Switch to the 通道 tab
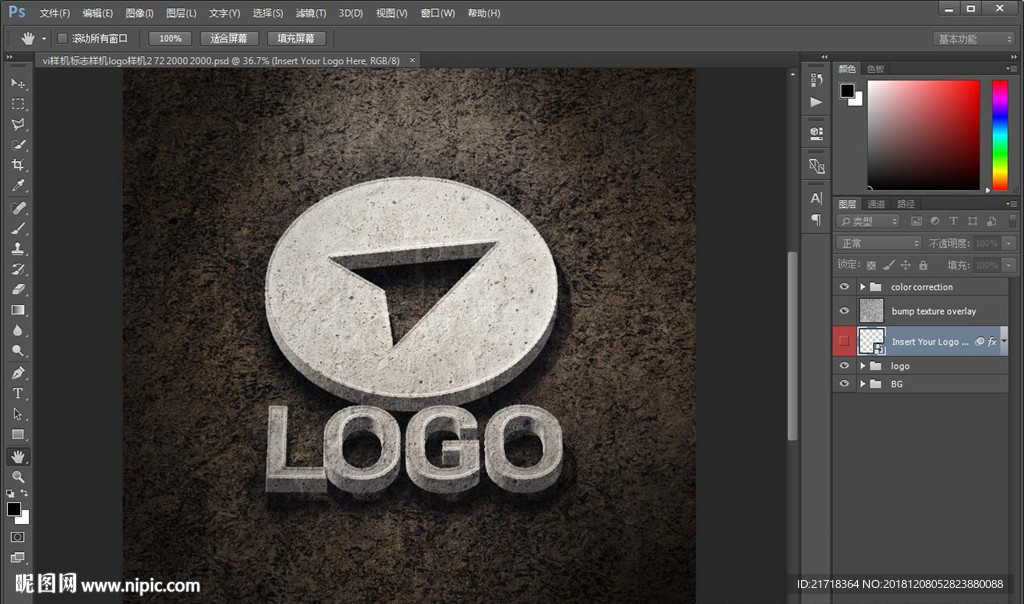 pyautogui.click(x=876, y=204)
